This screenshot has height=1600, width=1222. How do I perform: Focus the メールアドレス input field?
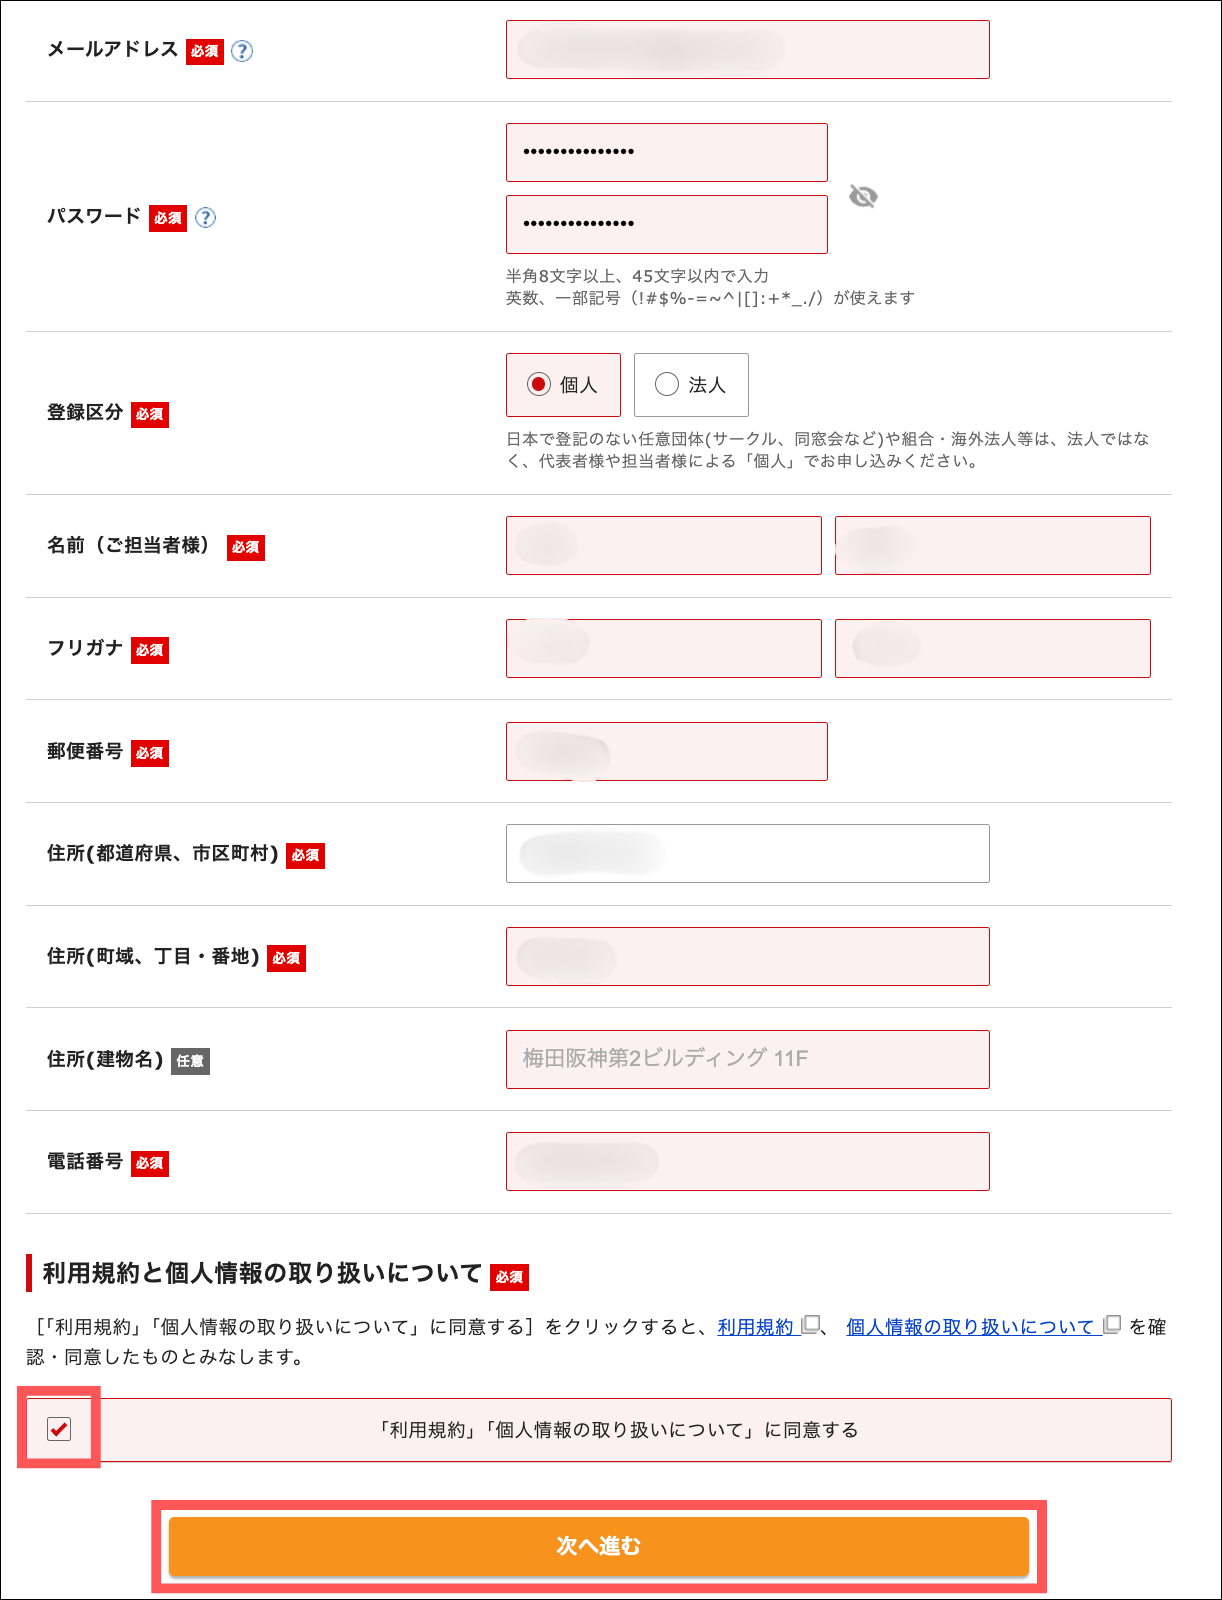pyautogui.click(x=747, y=49)
